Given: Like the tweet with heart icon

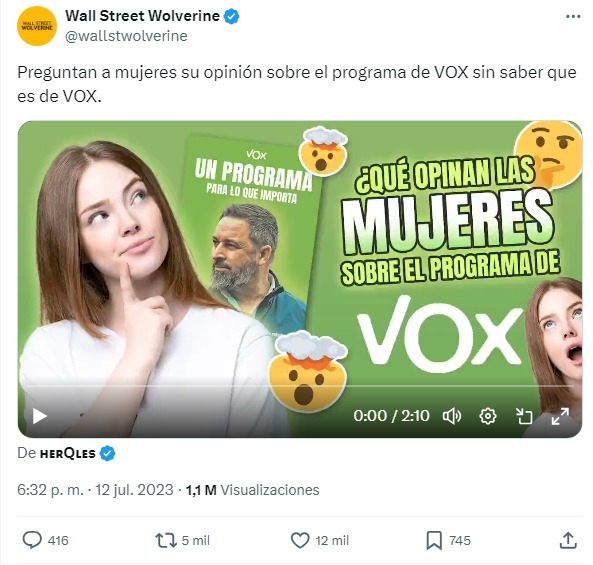Looking at the screenshot, I should point(300,540).
